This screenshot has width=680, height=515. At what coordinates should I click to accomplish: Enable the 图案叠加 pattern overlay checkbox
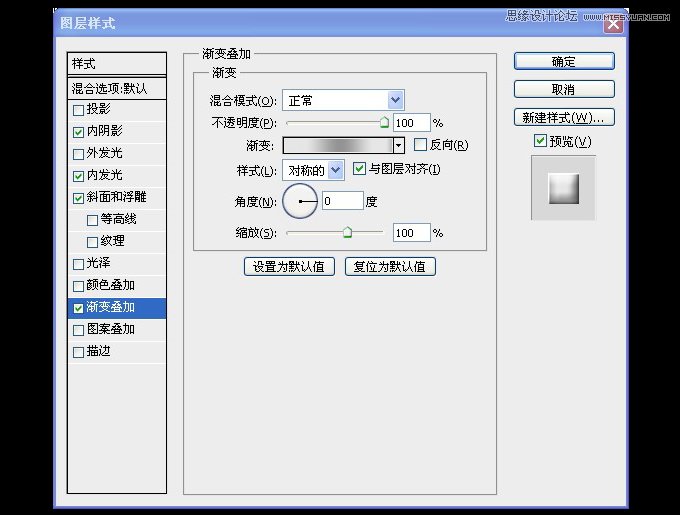tap(78, 330)
